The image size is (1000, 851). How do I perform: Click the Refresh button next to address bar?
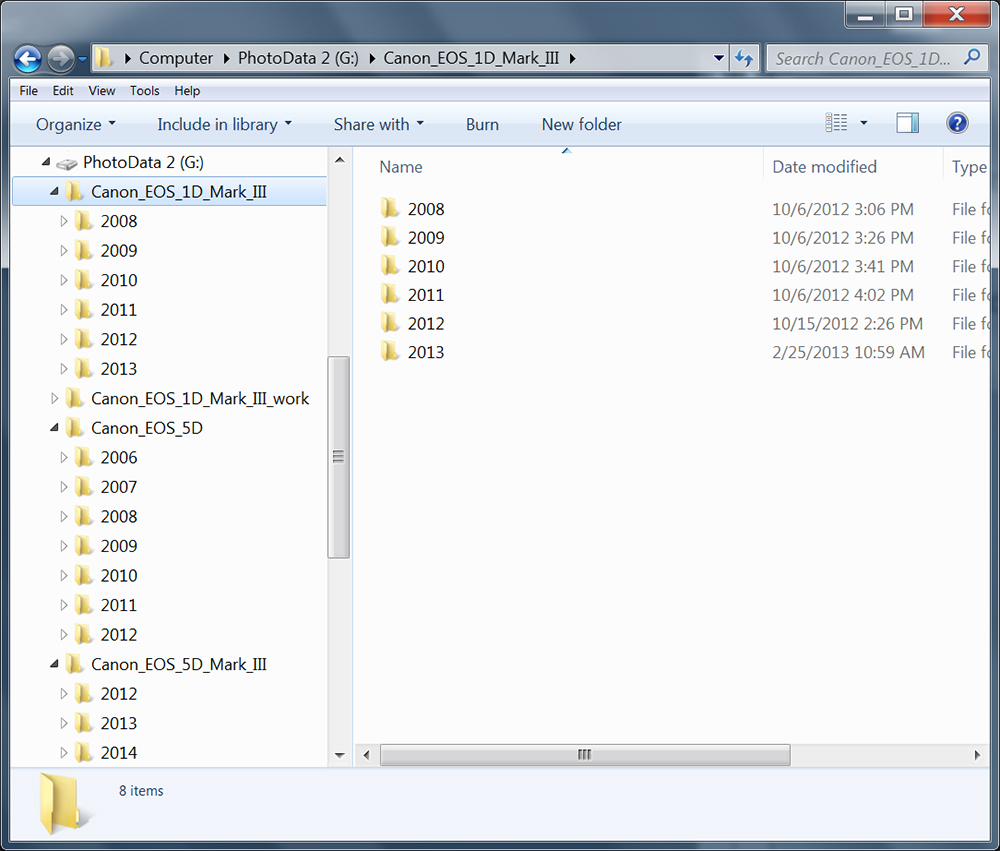[744, 59]
